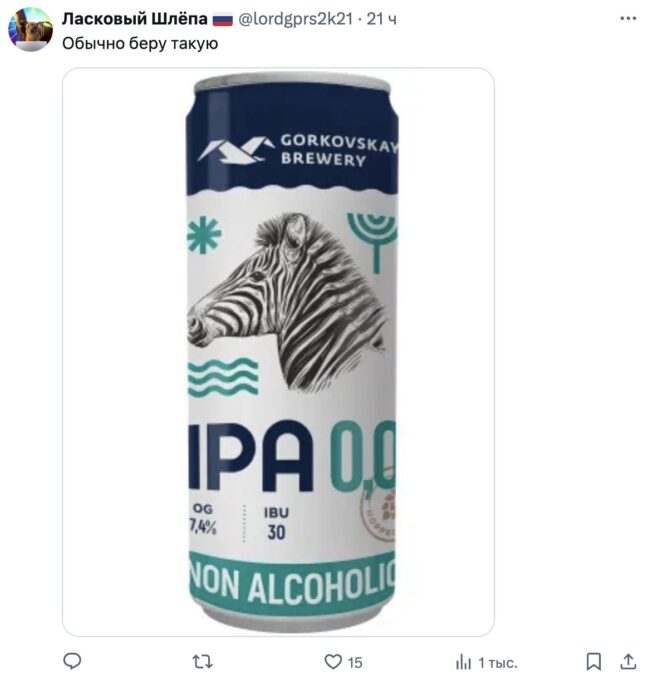
Task: Open the reply speech bubble icon
Action: click(x=72, y=661)
